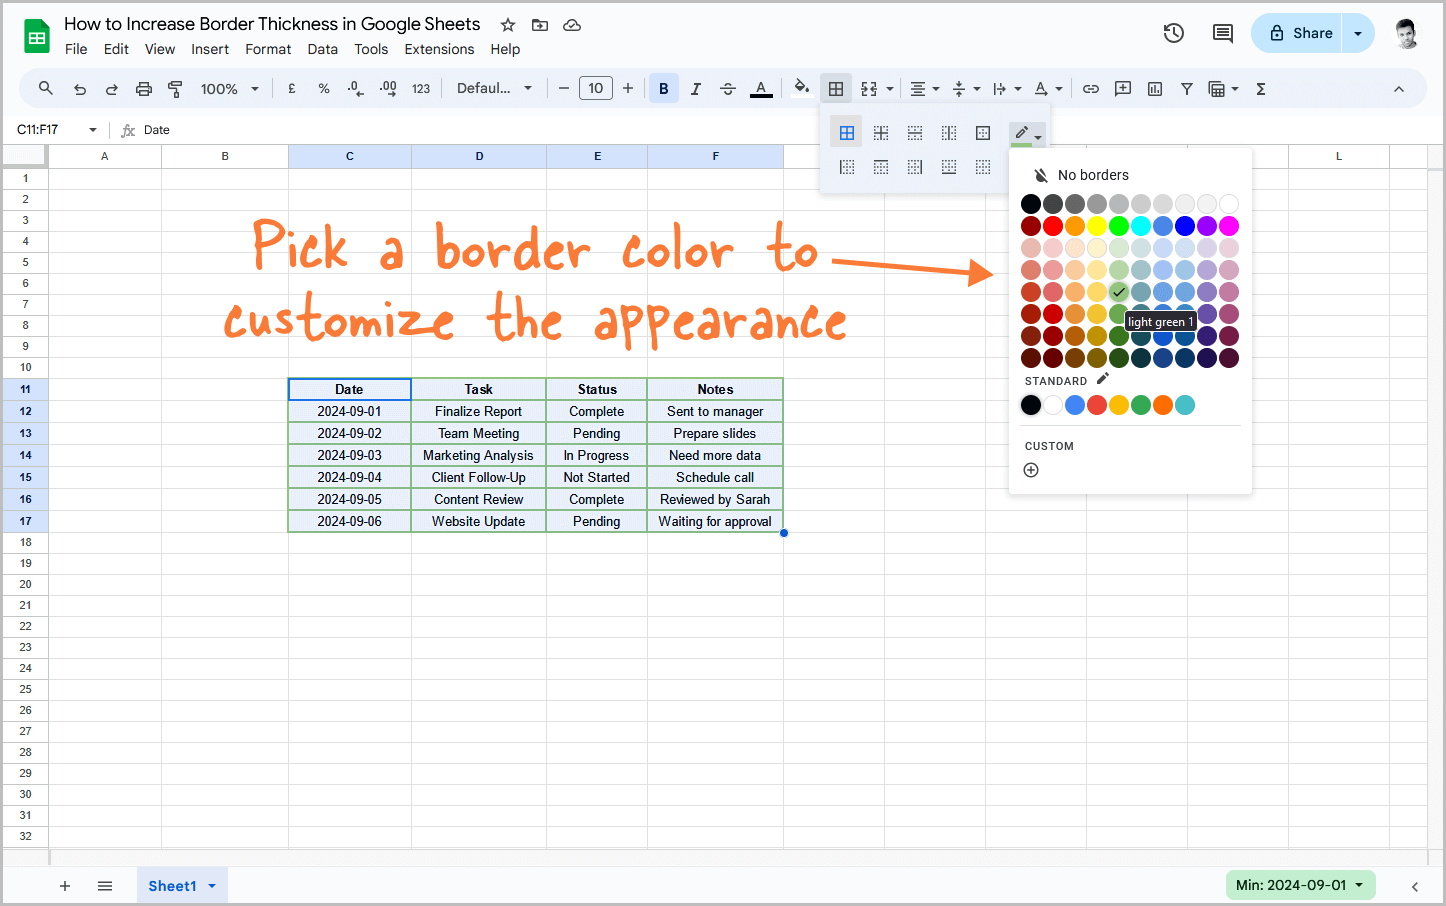This screenshot has height=906, width=1446.
Task: Open the Edit menu
Action: [x=116, y=49]
